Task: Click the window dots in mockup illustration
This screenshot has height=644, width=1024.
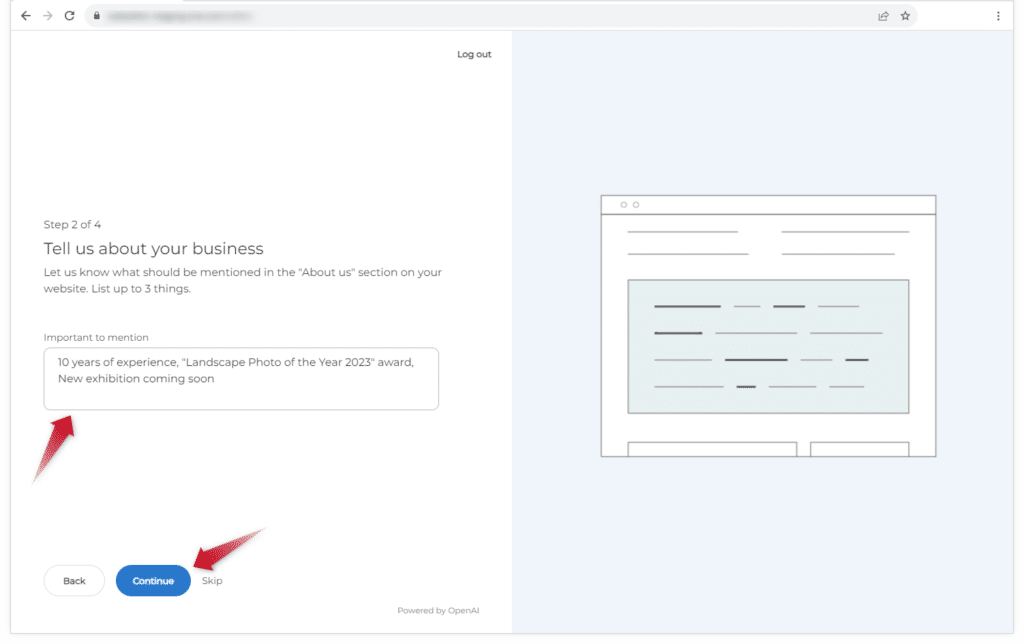Action: tap(629, 205)
